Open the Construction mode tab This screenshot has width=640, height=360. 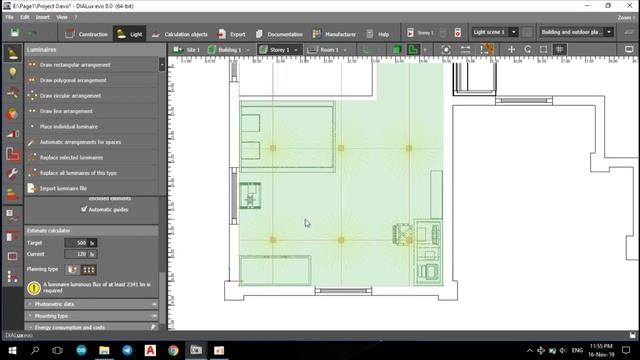point(87,34)
